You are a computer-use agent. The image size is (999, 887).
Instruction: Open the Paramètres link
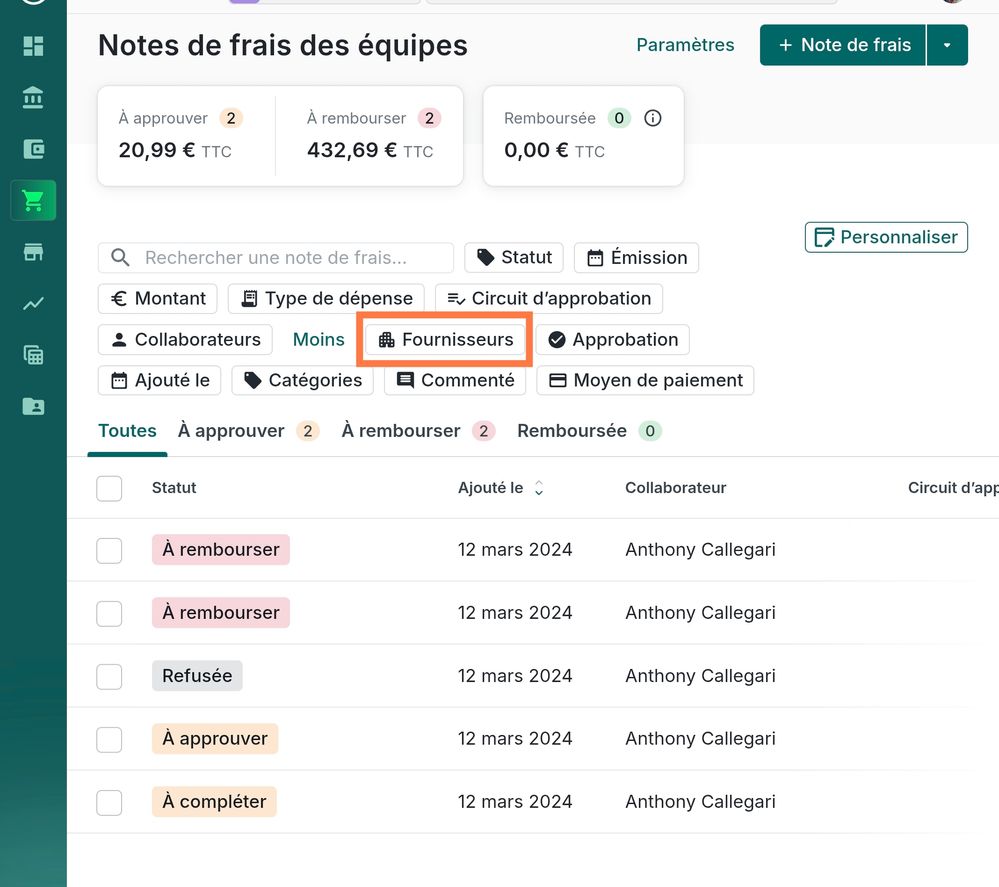[x=685, y=45]
